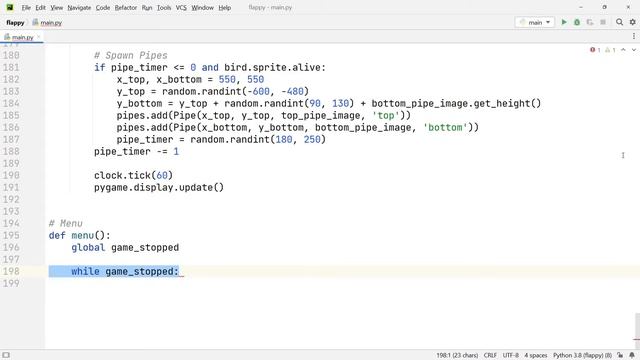Click line number 195 in the gutter
Viewport: 640px width, 360px height.
(x=11, y=236)
